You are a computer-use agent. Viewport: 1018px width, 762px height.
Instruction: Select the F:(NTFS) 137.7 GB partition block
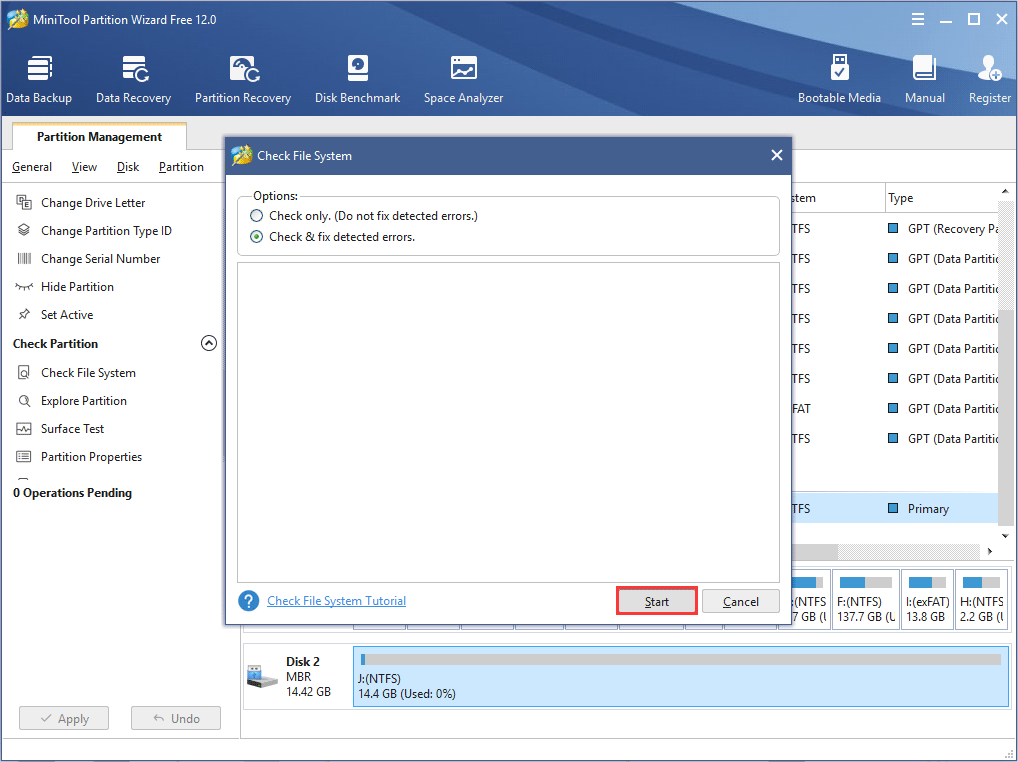(865, 600)
